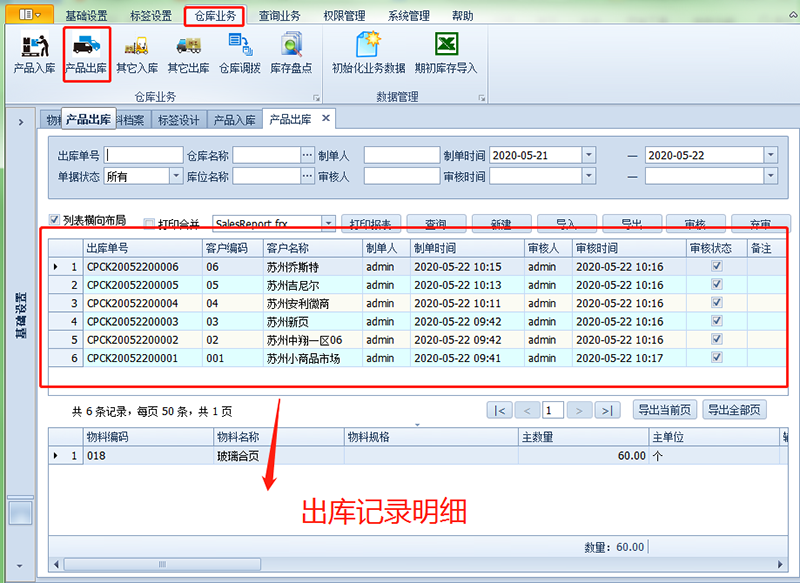
Task: Click the page number input box
Action: tap(553, 410)
